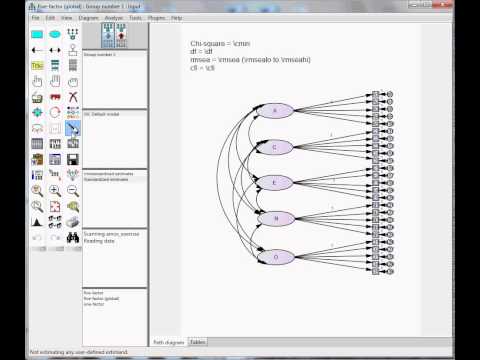Switch to the Path diagram tab
This screenshot has height=360, width=480.
tap(168, 342)
